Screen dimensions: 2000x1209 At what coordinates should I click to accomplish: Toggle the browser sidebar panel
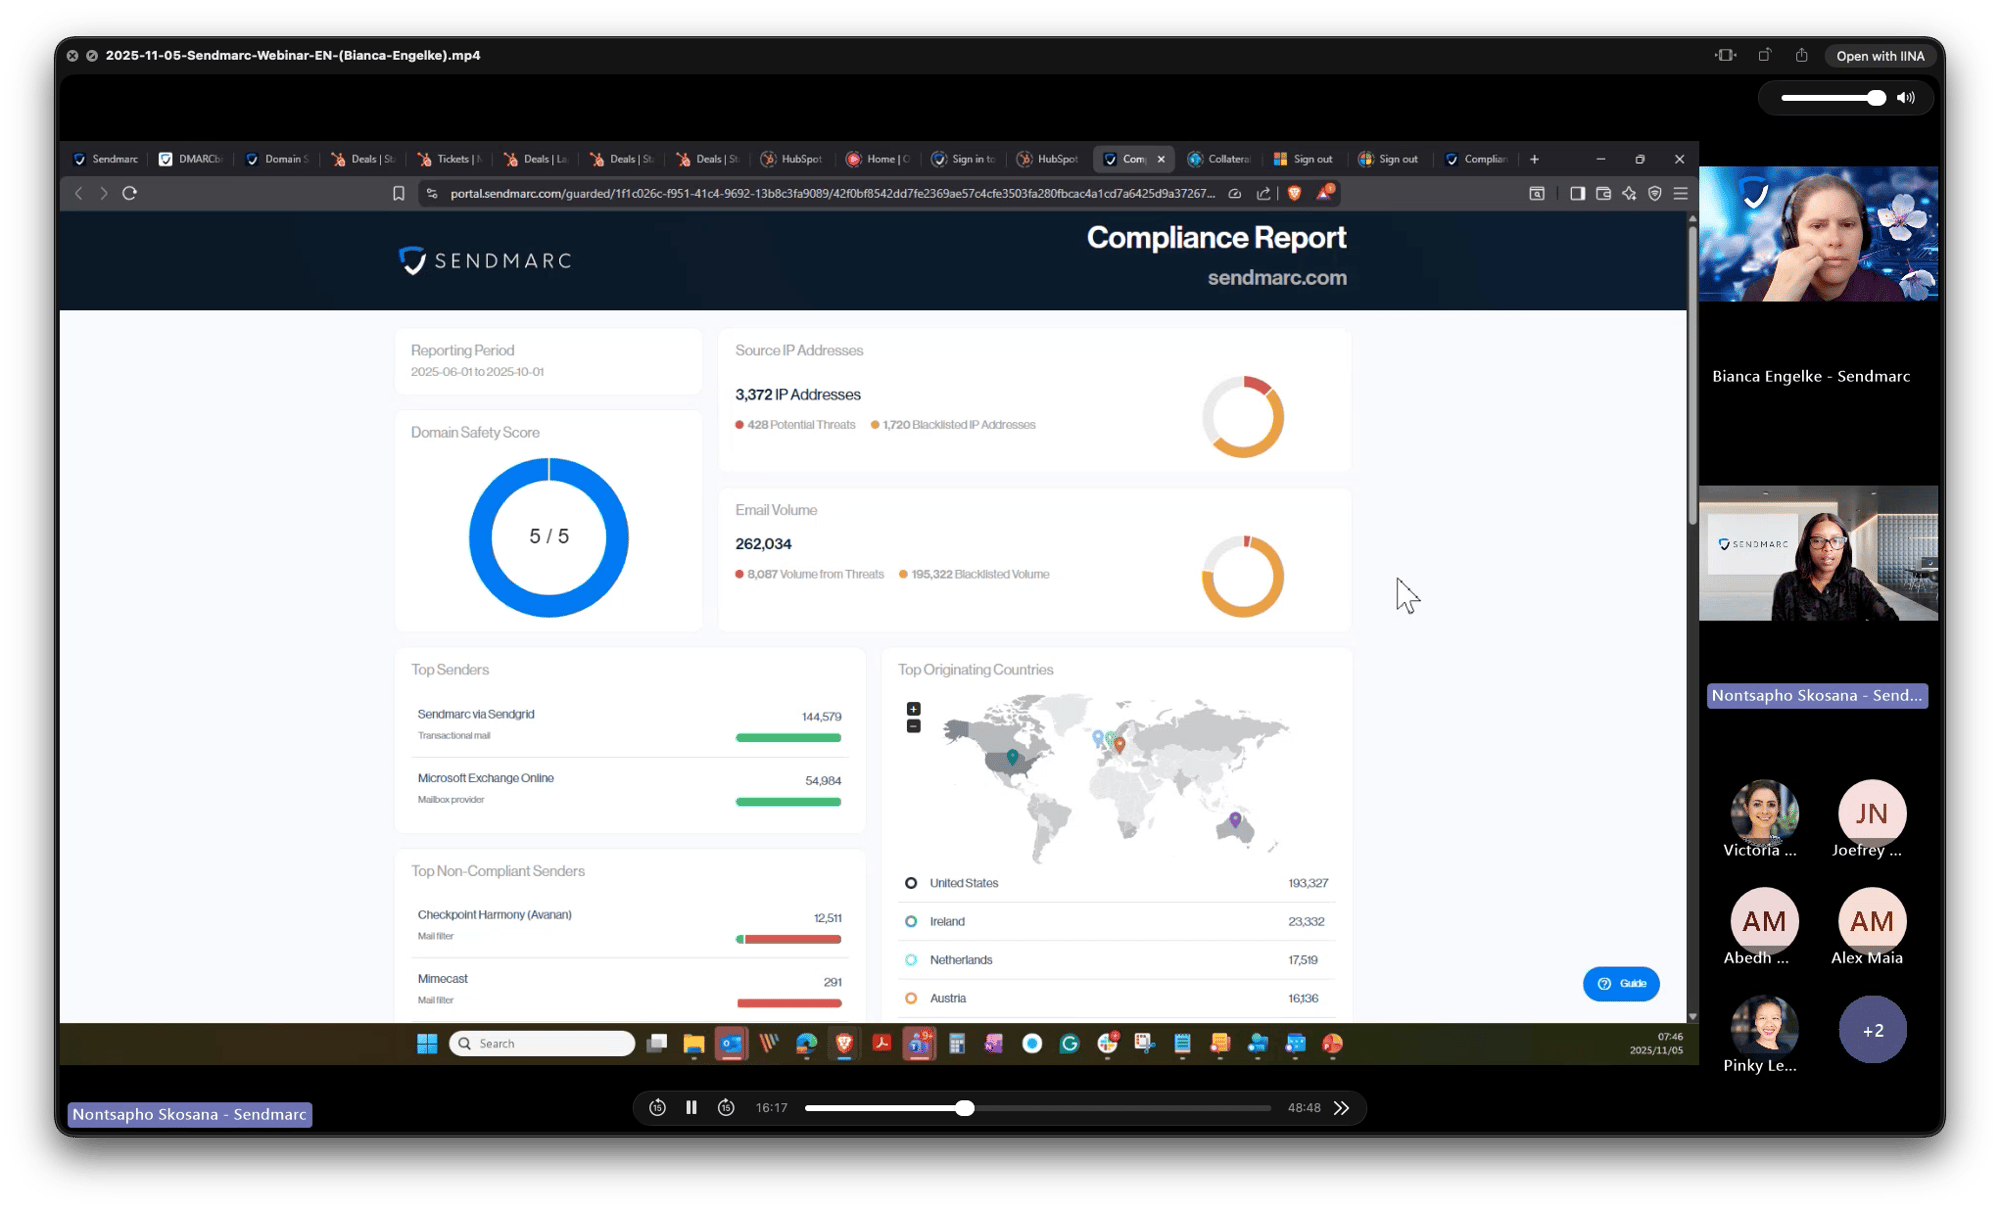point(1577,193)
